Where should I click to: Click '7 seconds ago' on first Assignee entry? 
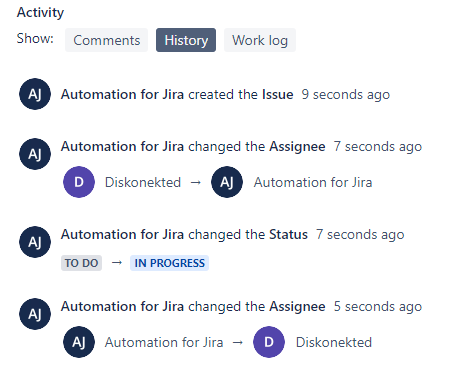378,147
